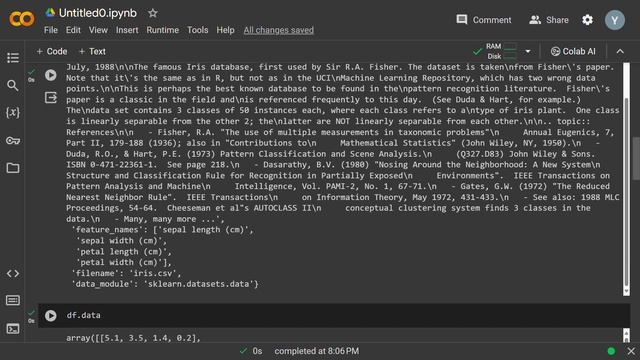The image size is (640, 360).
Task: Expand the RAM Disk connection dropdown
Action: [x=528, y=51]
